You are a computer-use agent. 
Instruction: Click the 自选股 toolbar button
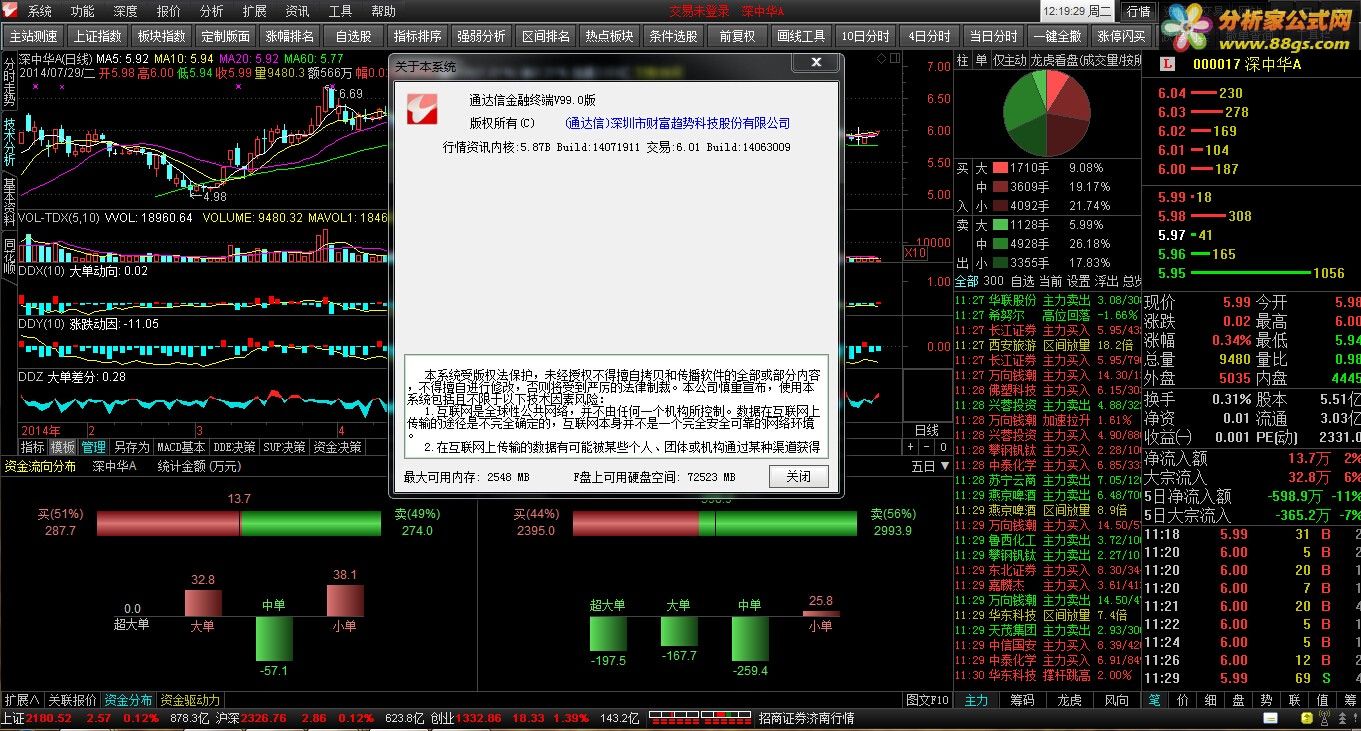354,36
